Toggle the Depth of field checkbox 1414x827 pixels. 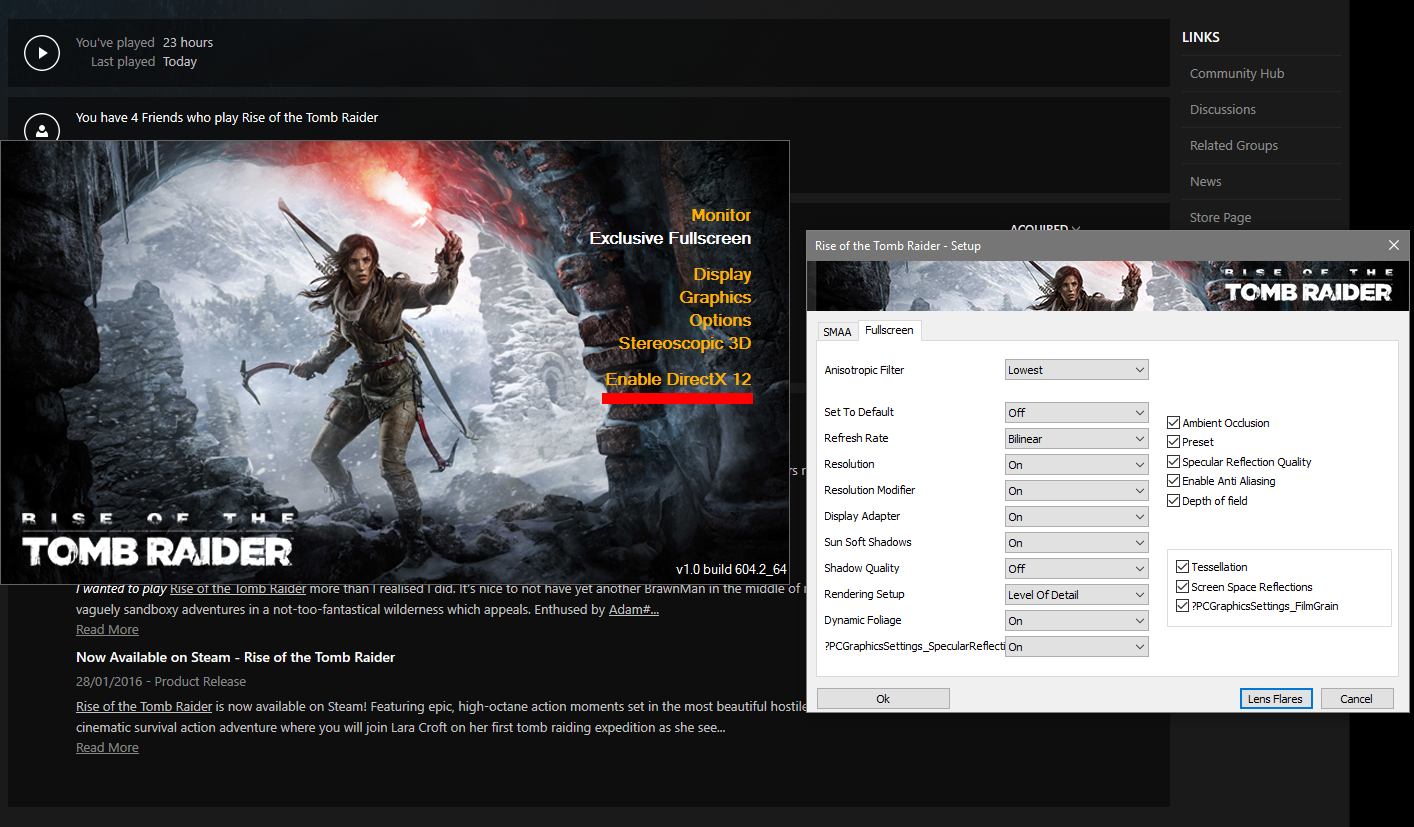tap(1174, 501)
